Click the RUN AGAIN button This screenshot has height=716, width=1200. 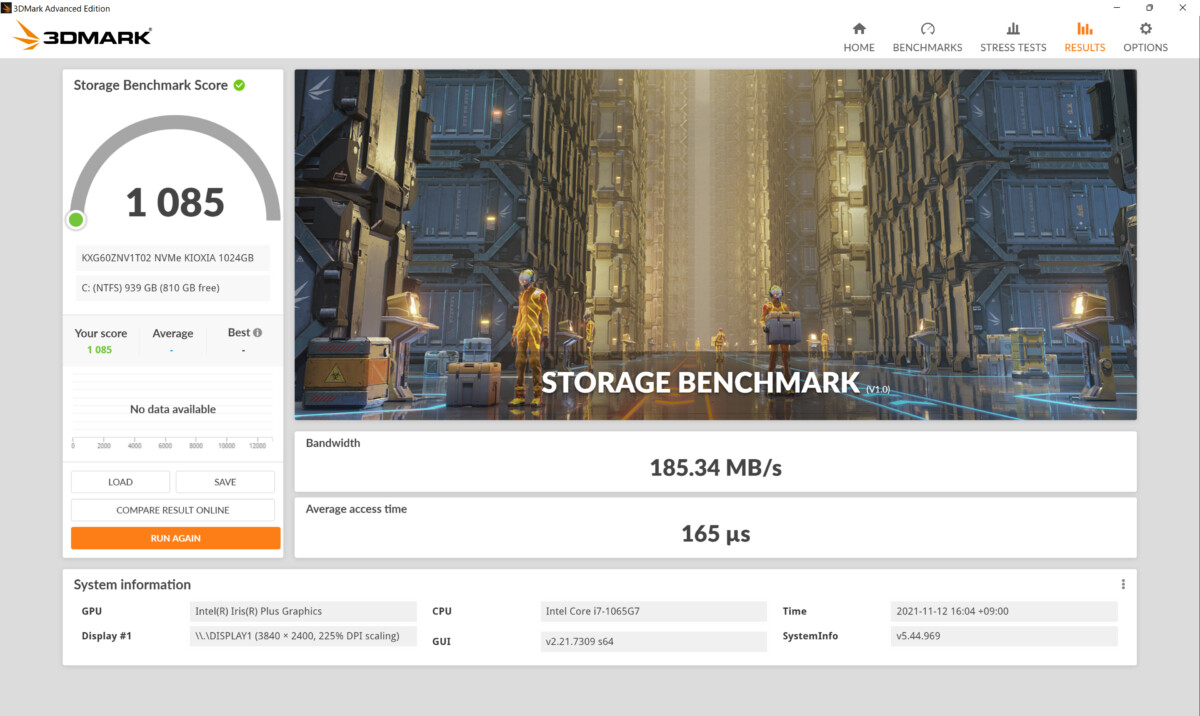pyautogui.click(x=175, y=538)
